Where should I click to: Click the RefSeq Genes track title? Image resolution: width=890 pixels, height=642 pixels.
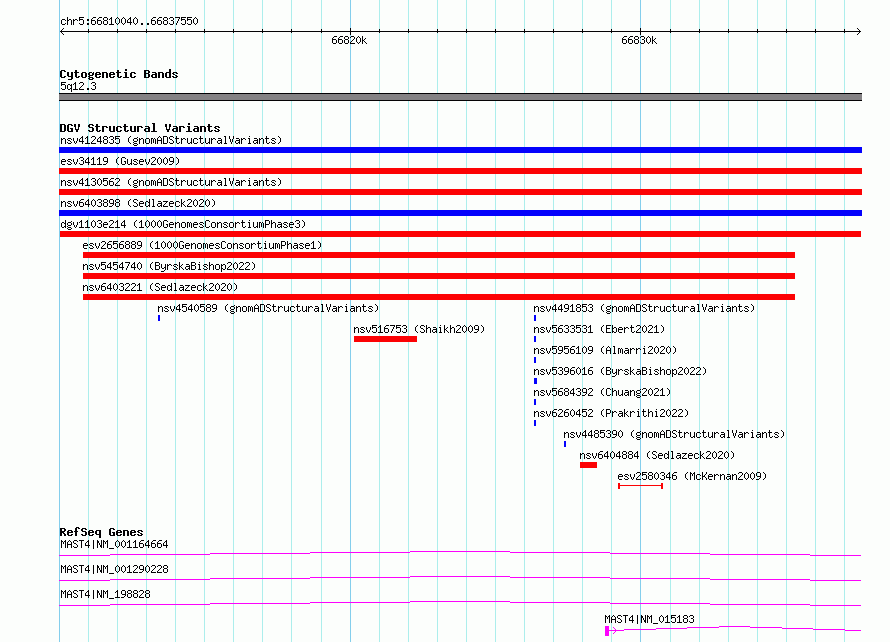(x=101, y=532)
